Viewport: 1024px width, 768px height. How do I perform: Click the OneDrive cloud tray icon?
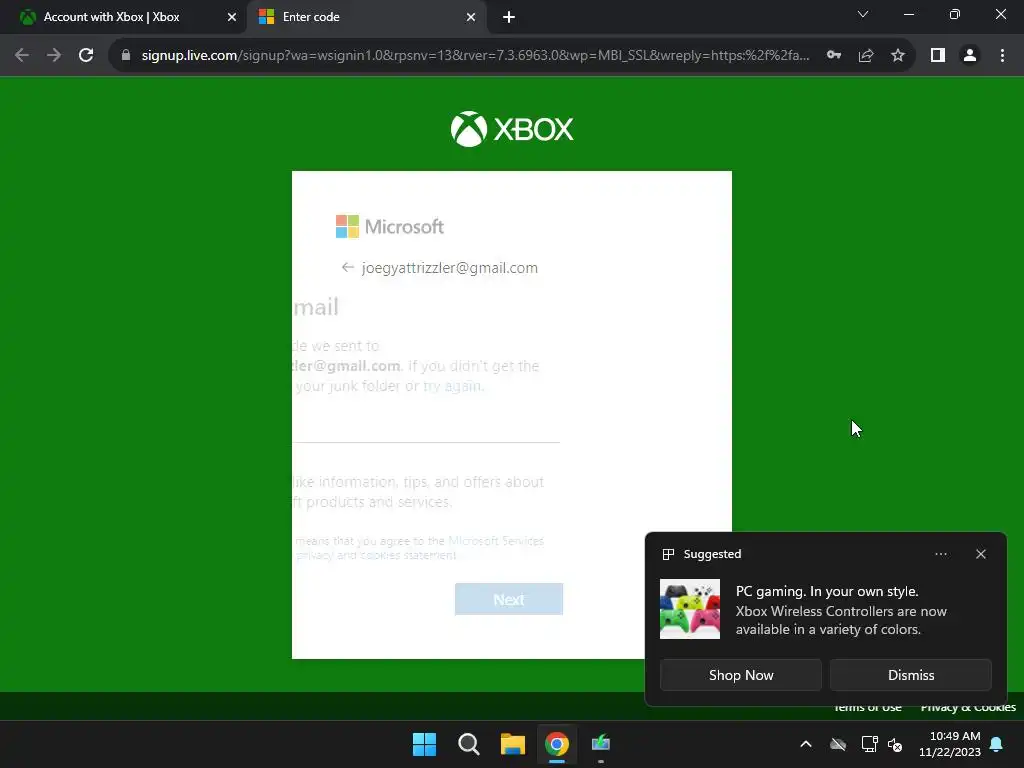point(838,744)
